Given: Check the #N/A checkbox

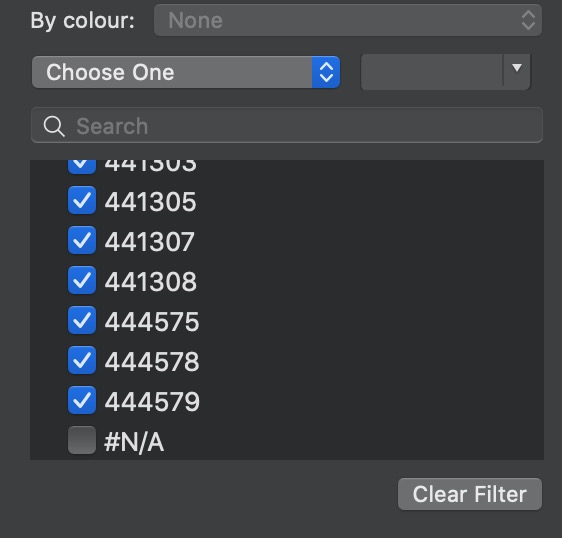Looking at the screenshot, I should [x=82, y=440].
